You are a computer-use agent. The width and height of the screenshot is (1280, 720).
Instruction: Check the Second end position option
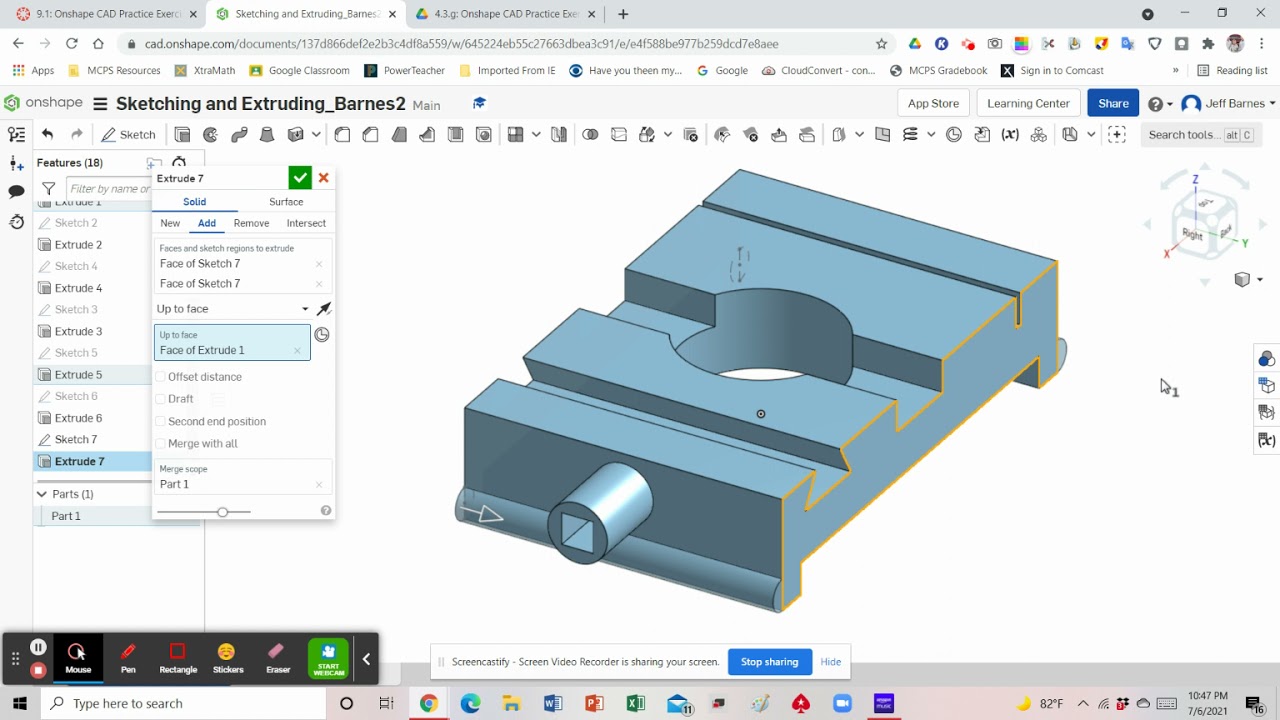click(x=161, y=421)
